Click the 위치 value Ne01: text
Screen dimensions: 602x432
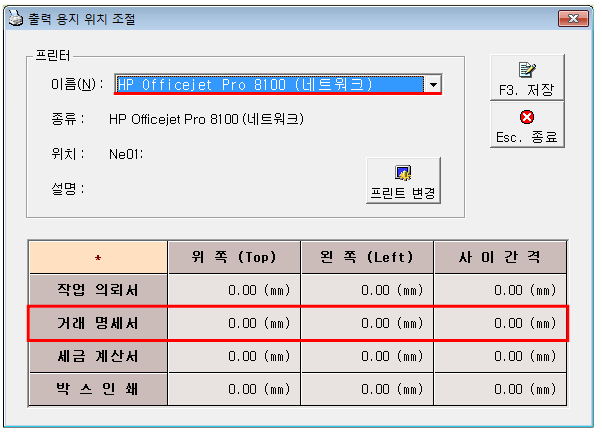tap(126, 154)
